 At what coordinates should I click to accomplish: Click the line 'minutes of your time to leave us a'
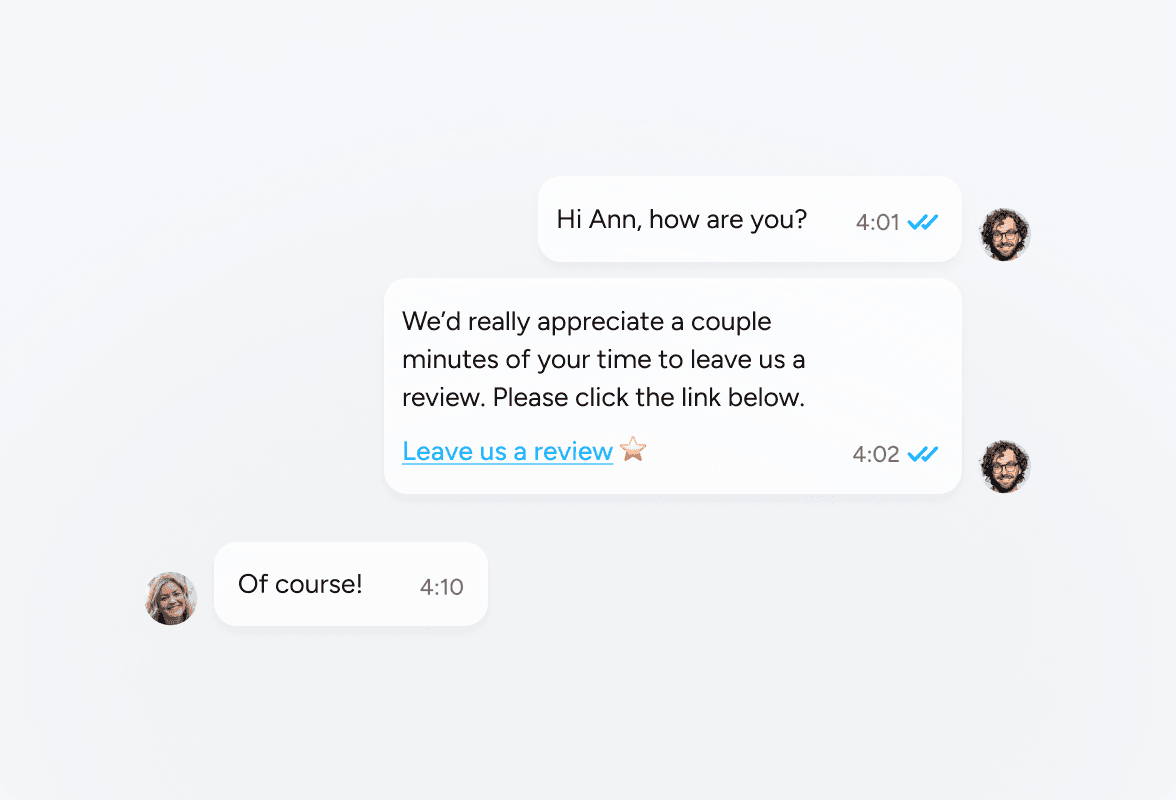tap(604, 359)
